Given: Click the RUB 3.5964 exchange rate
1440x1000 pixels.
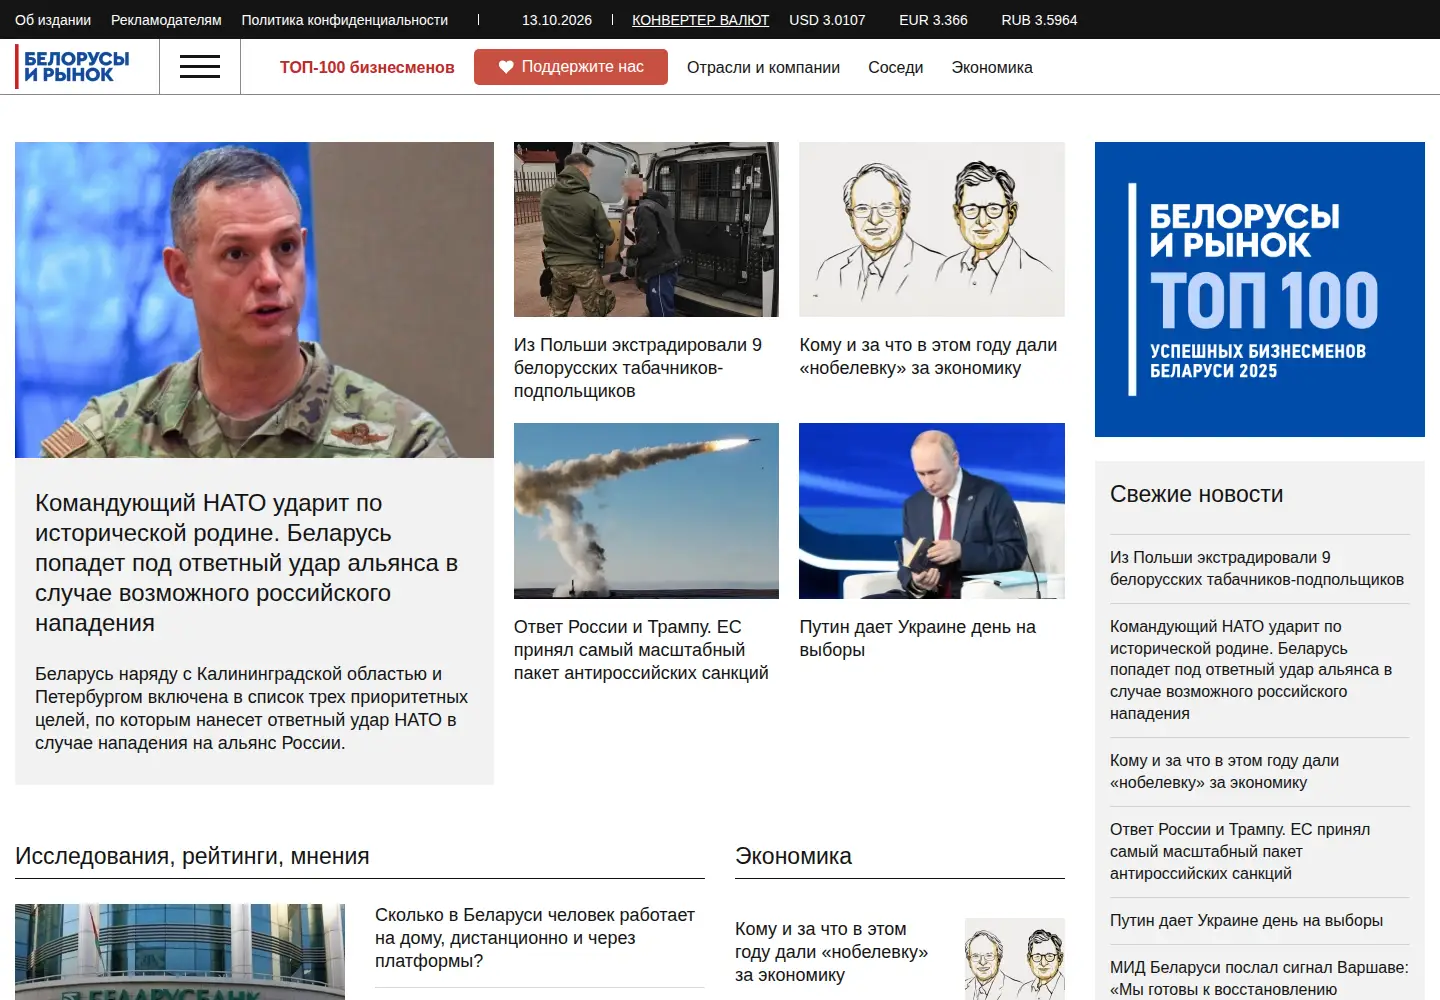Looking at the screenshot, I should click(1039, 20).
